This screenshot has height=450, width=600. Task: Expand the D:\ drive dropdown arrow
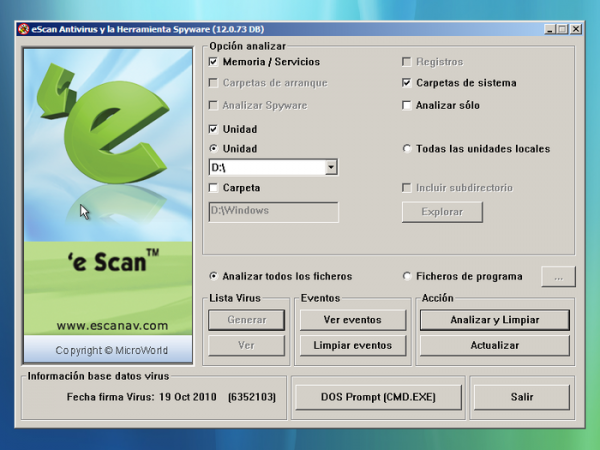331,168
